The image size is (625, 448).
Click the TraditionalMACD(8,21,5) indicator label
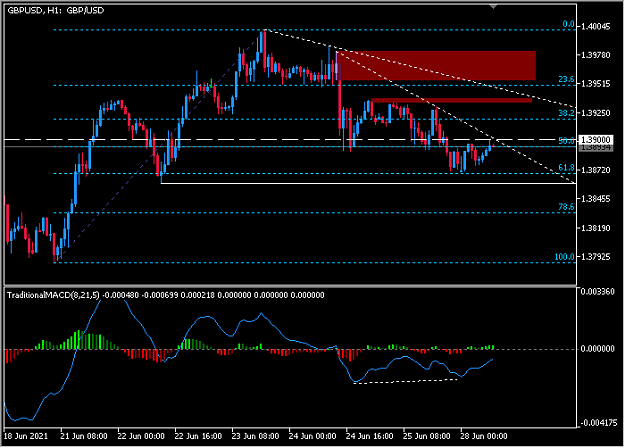[53, 295]
